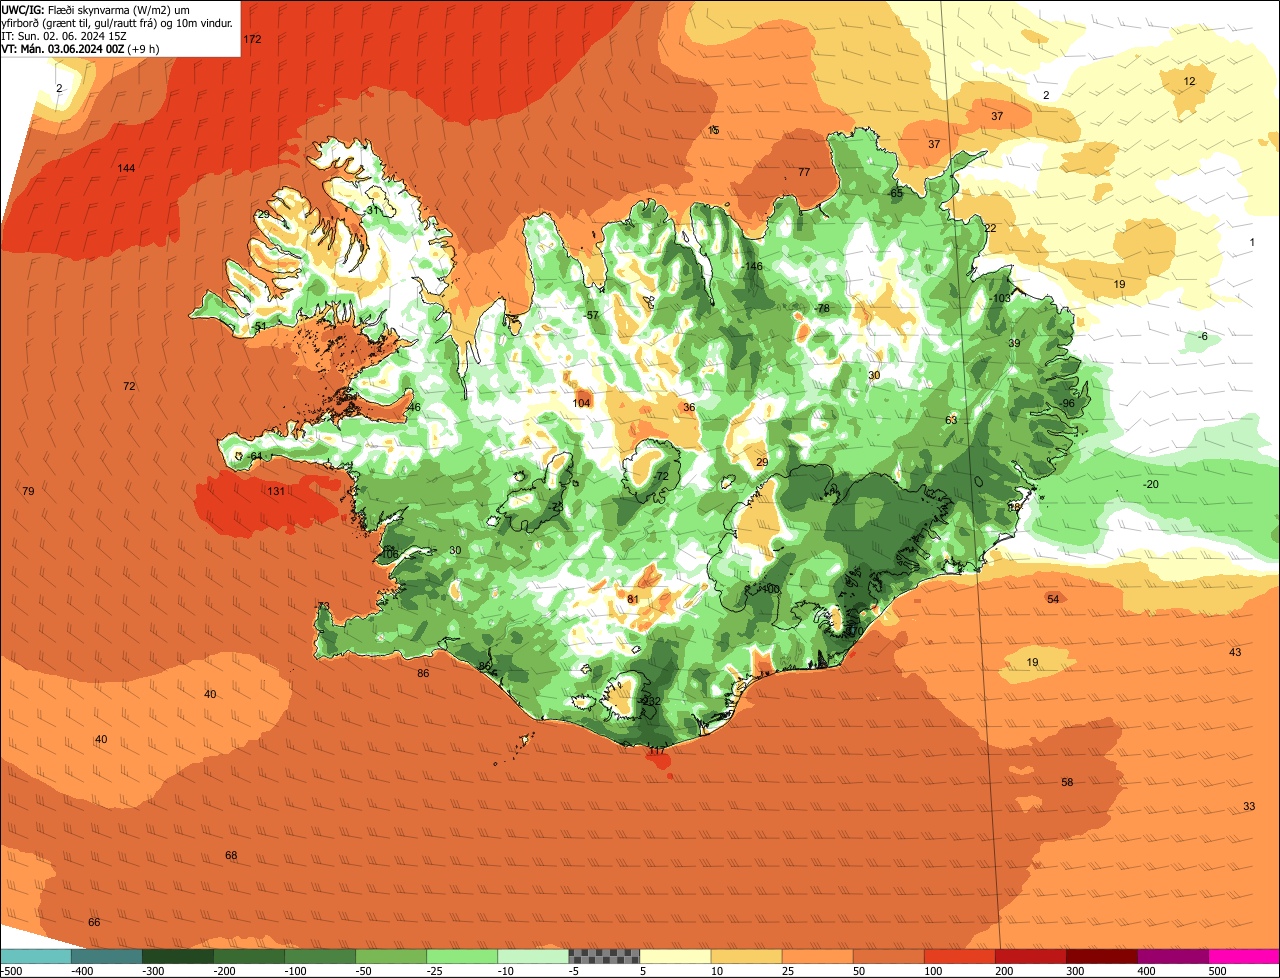
Task: Click the map value 63 in eastern Iceland
Action: (x=951, y=420)
